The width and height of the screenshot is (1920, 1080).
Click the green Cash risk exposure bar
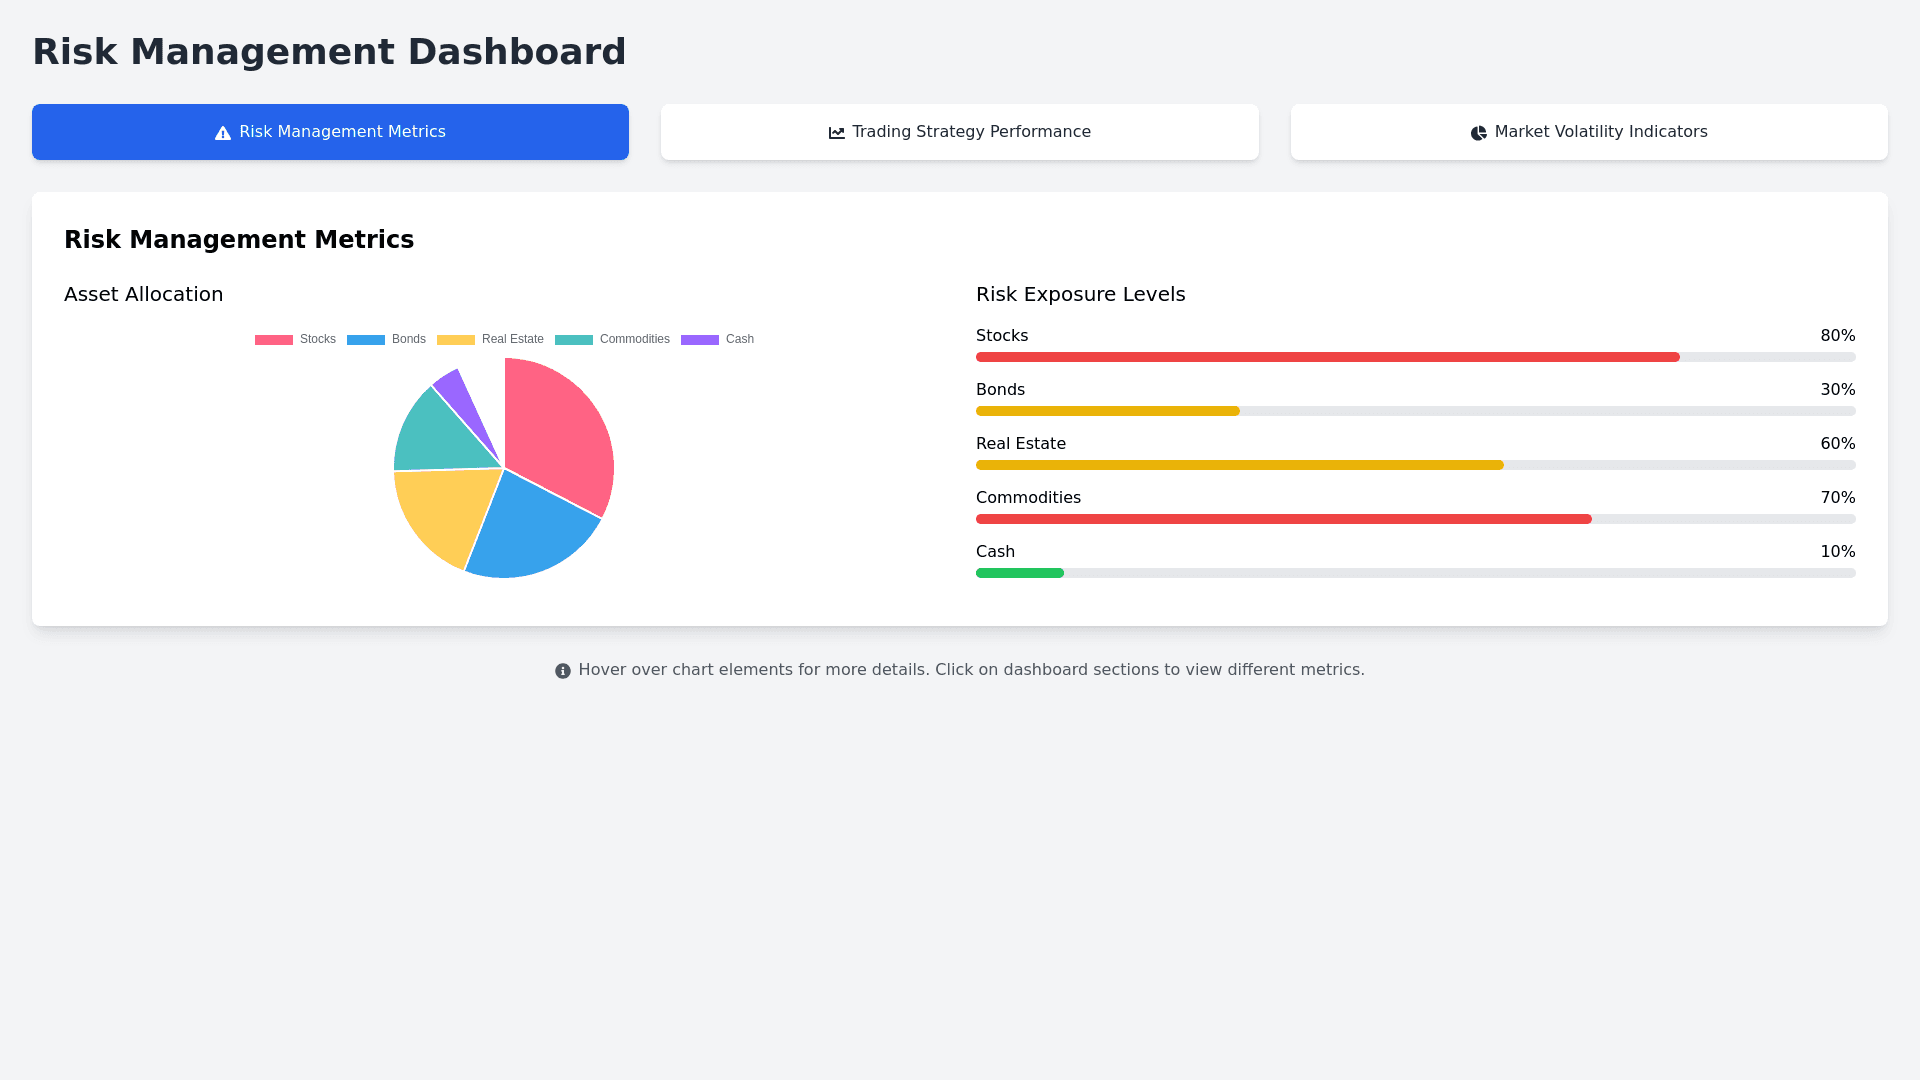click(1020, 573)
